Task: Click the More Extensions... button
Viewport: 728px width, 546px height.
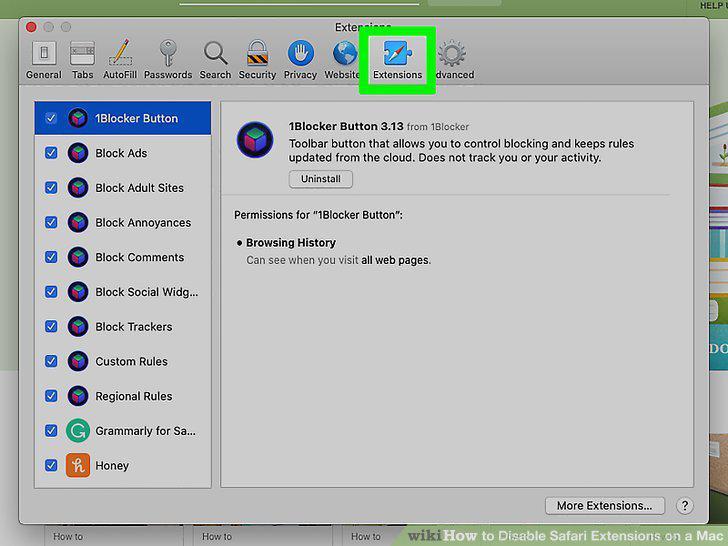Action: coord(604,506)
